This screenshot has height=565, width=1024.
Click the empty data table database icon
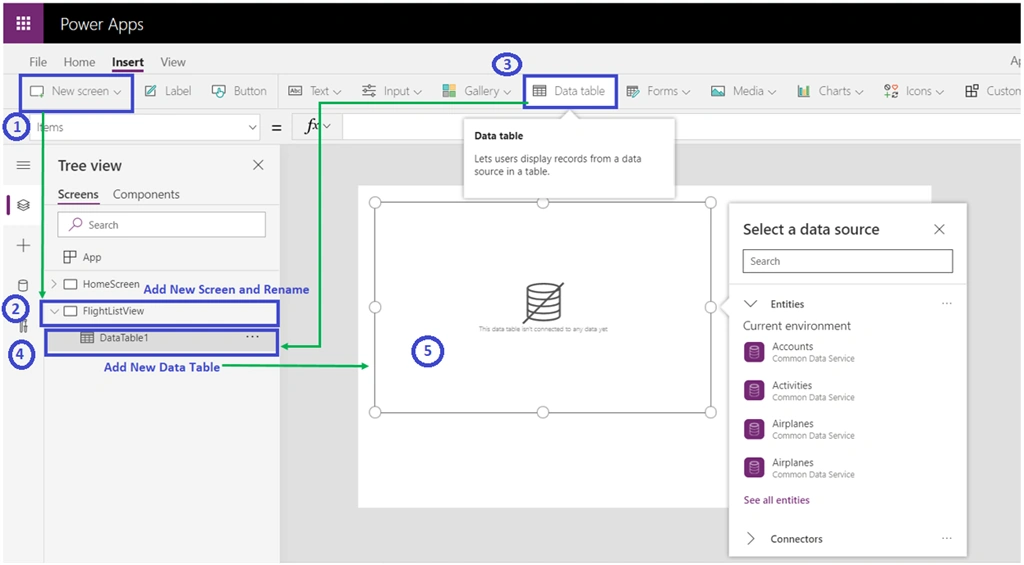point(543,302)
